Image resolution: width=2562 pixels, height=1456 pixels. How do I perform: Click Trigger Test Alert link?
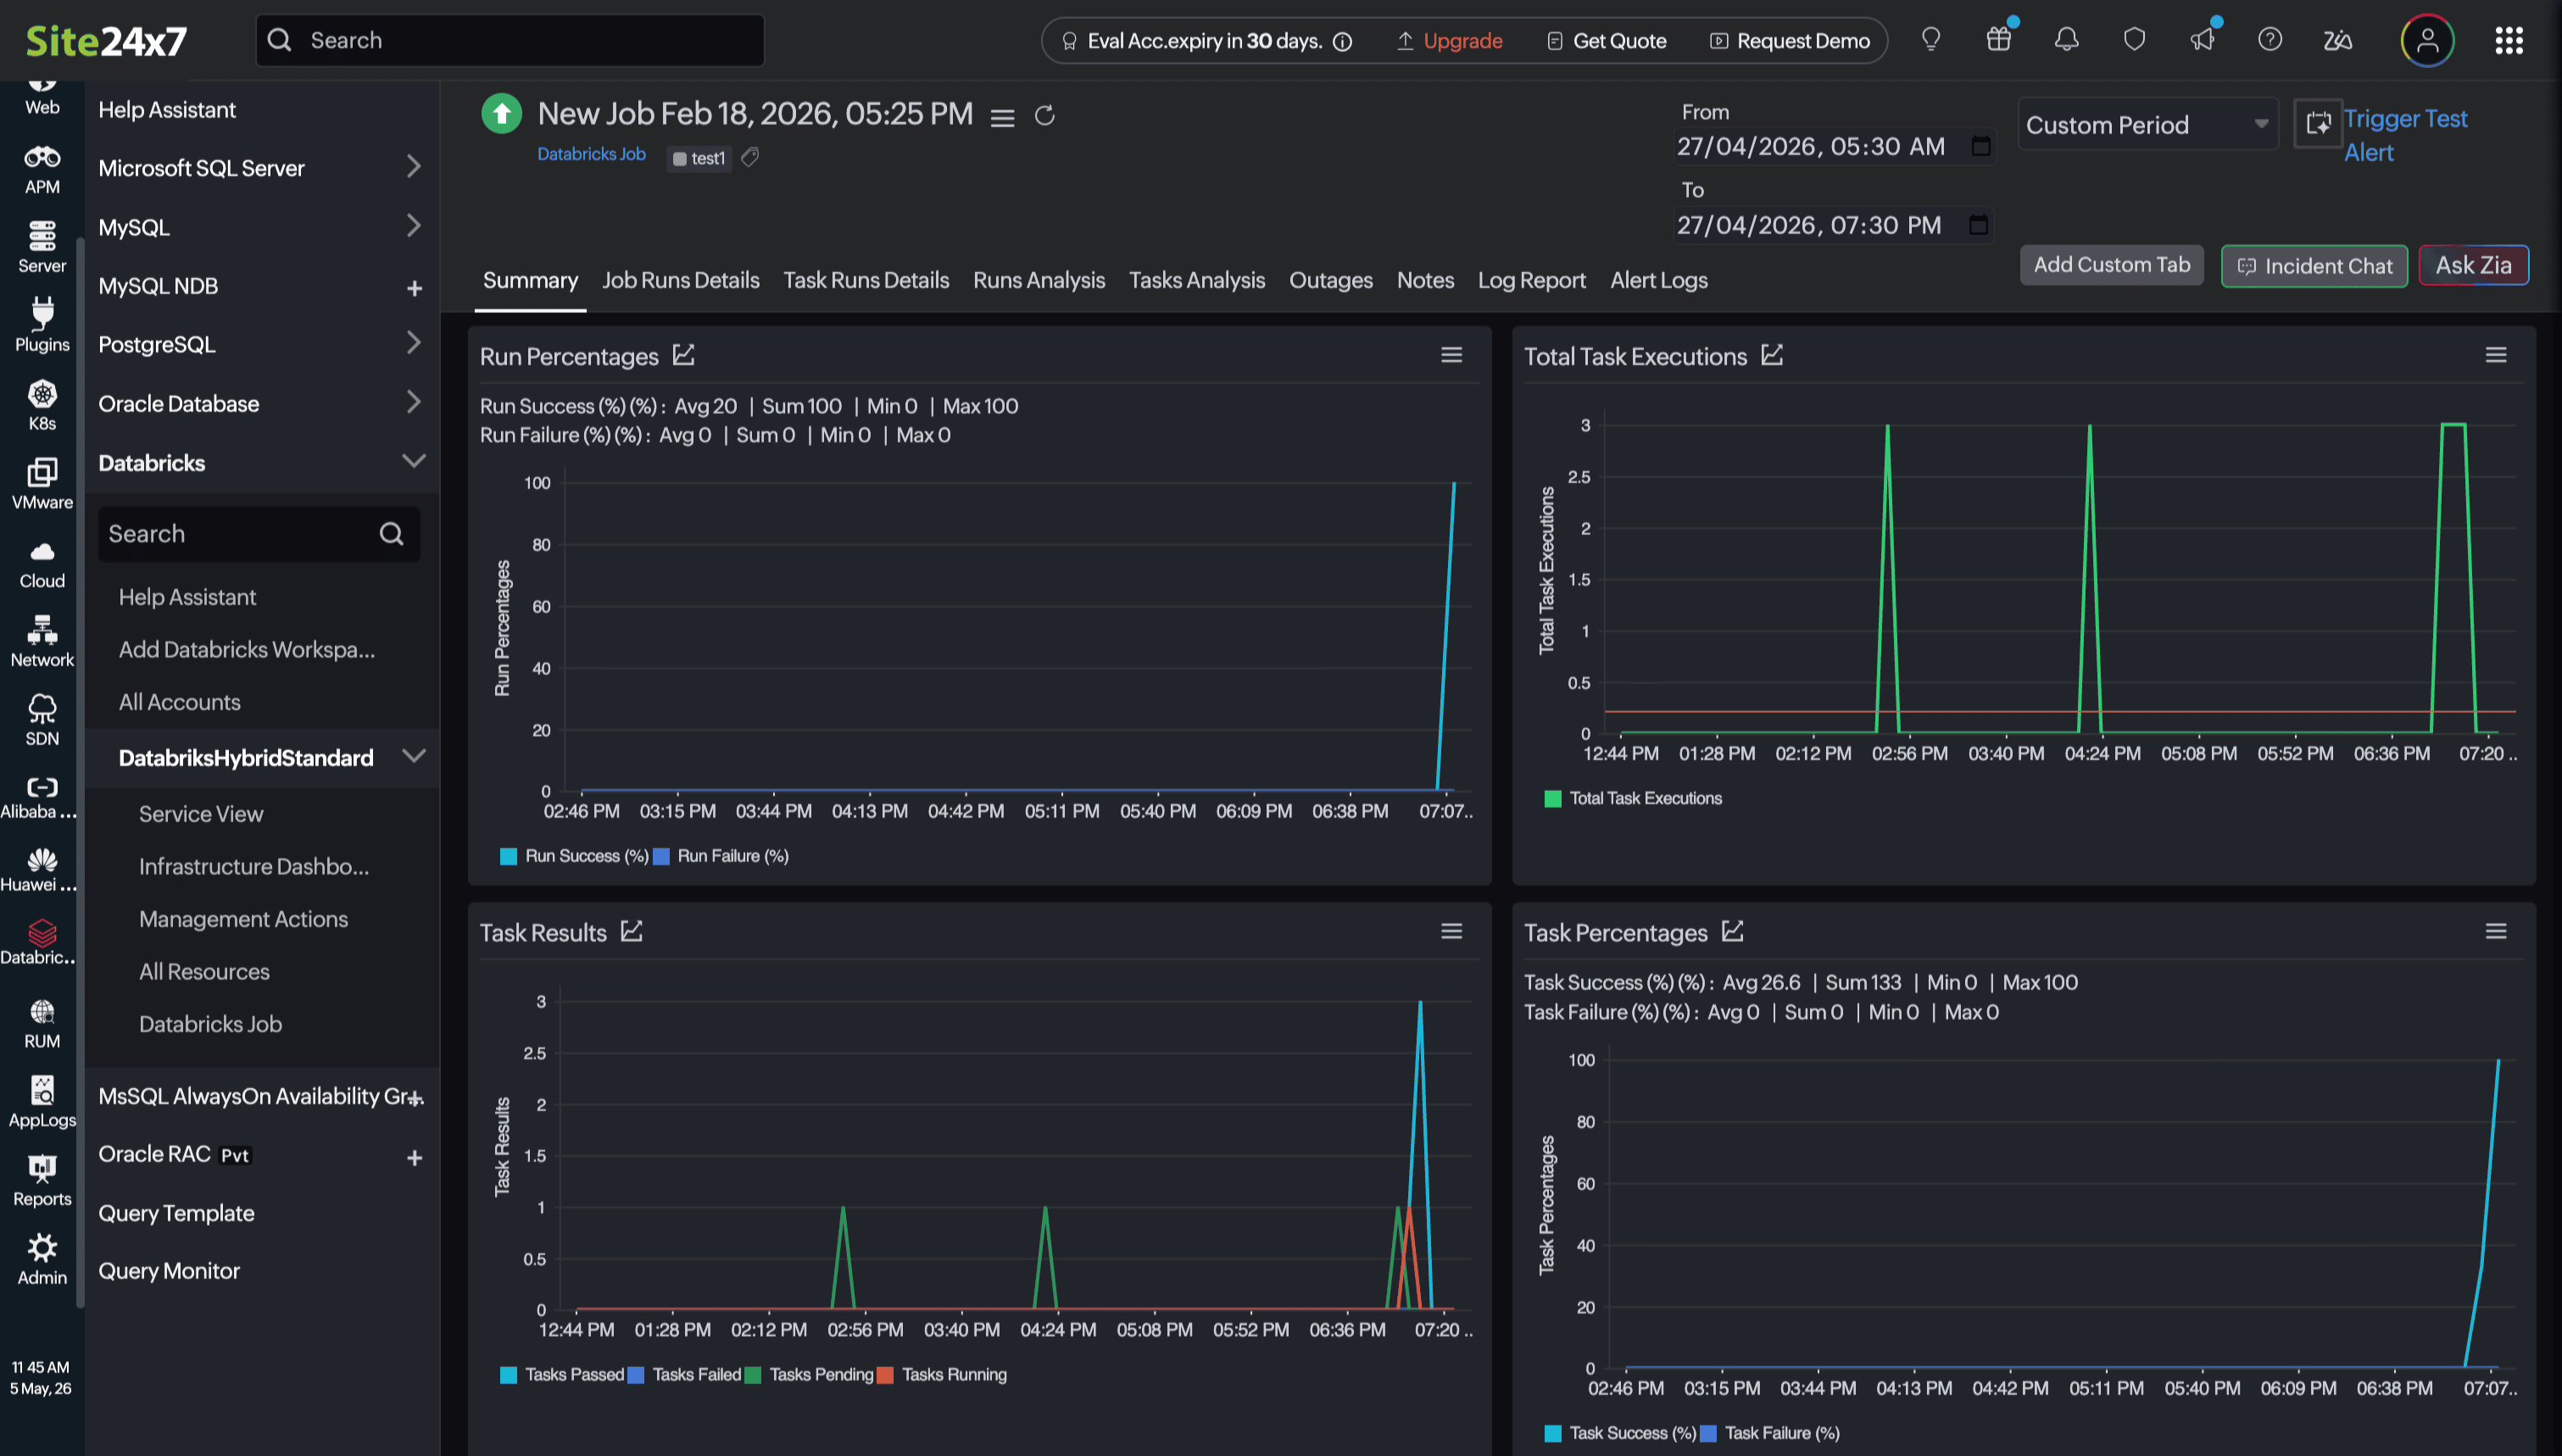[x=2405, y=135]
